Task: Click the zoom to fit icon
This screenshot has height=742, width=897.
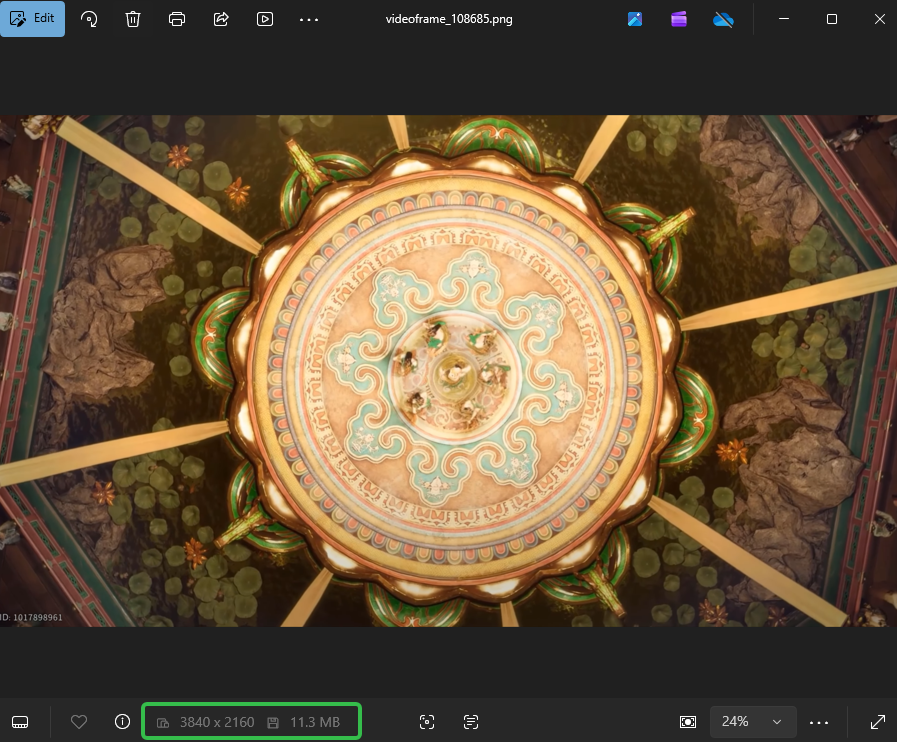Action: (x=688, y=722)
